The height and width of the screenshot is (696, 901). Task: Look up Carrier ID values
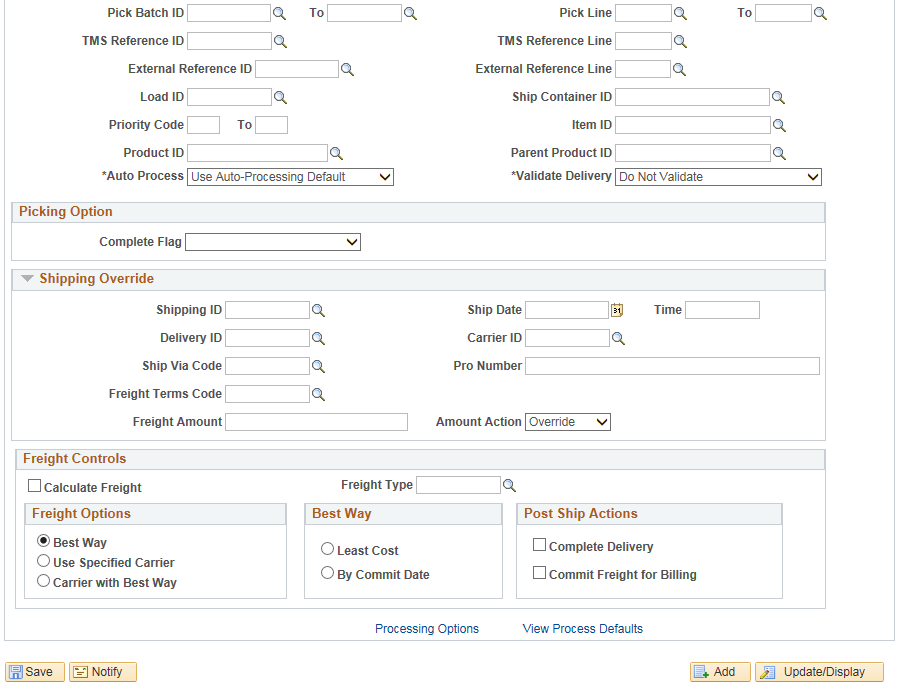pos(618,339)
